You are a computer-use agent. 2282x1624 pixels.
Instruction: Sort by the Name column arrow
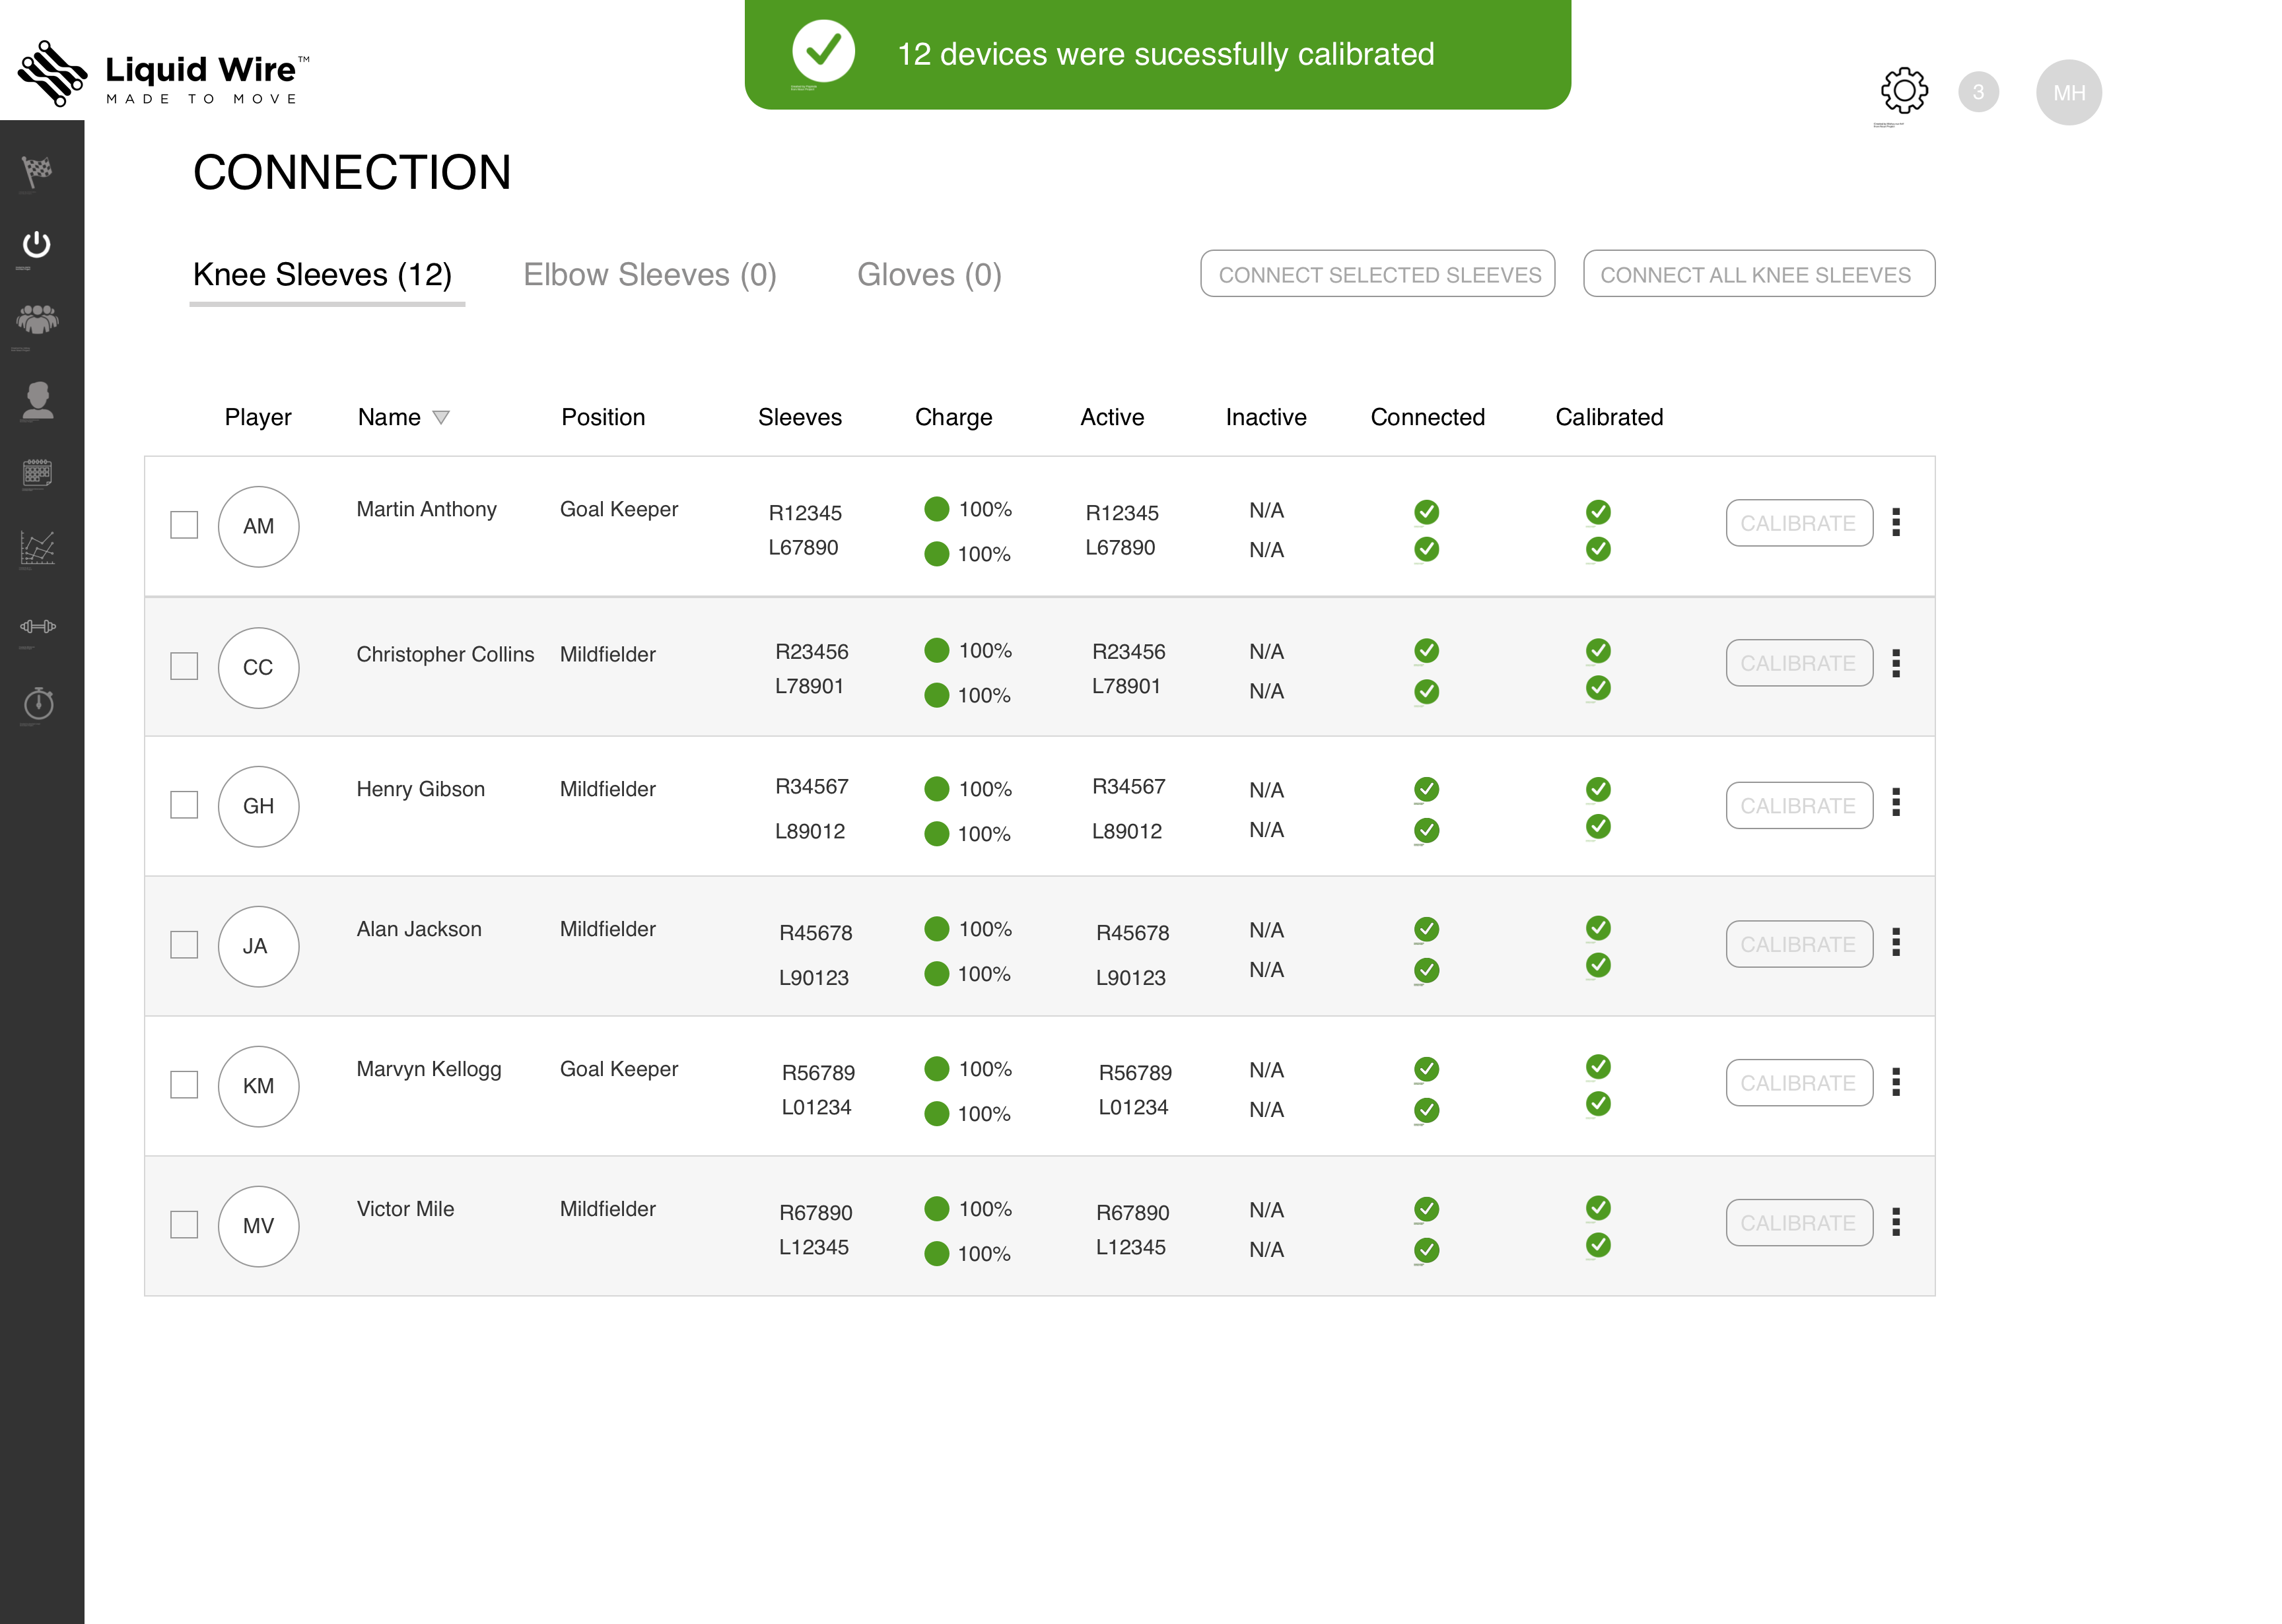coord(441,417)
